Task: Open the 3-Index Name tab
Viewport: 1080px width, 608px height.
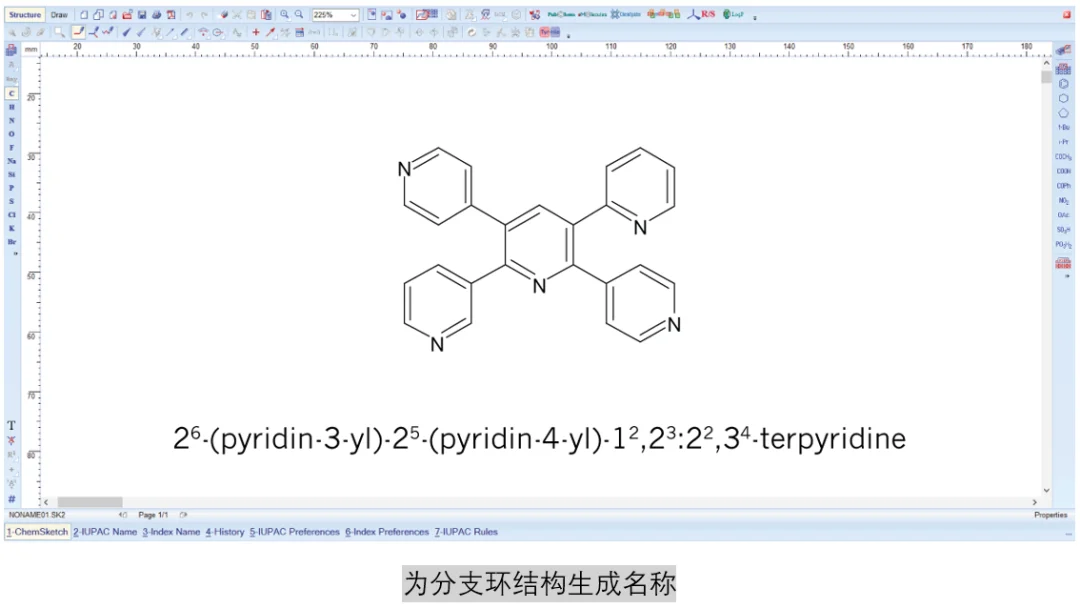Action: coord(171,532)
